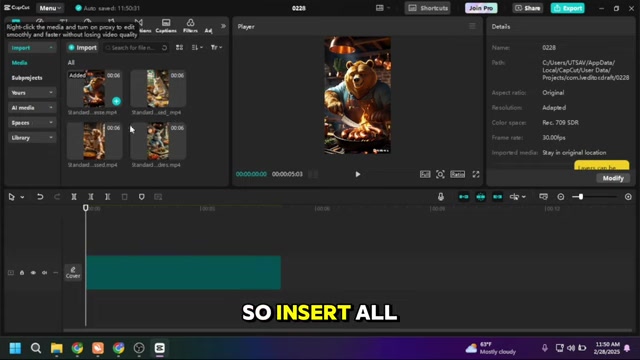Mute the main track audio
Screen dimensions: 640x360
click(44, 272)
